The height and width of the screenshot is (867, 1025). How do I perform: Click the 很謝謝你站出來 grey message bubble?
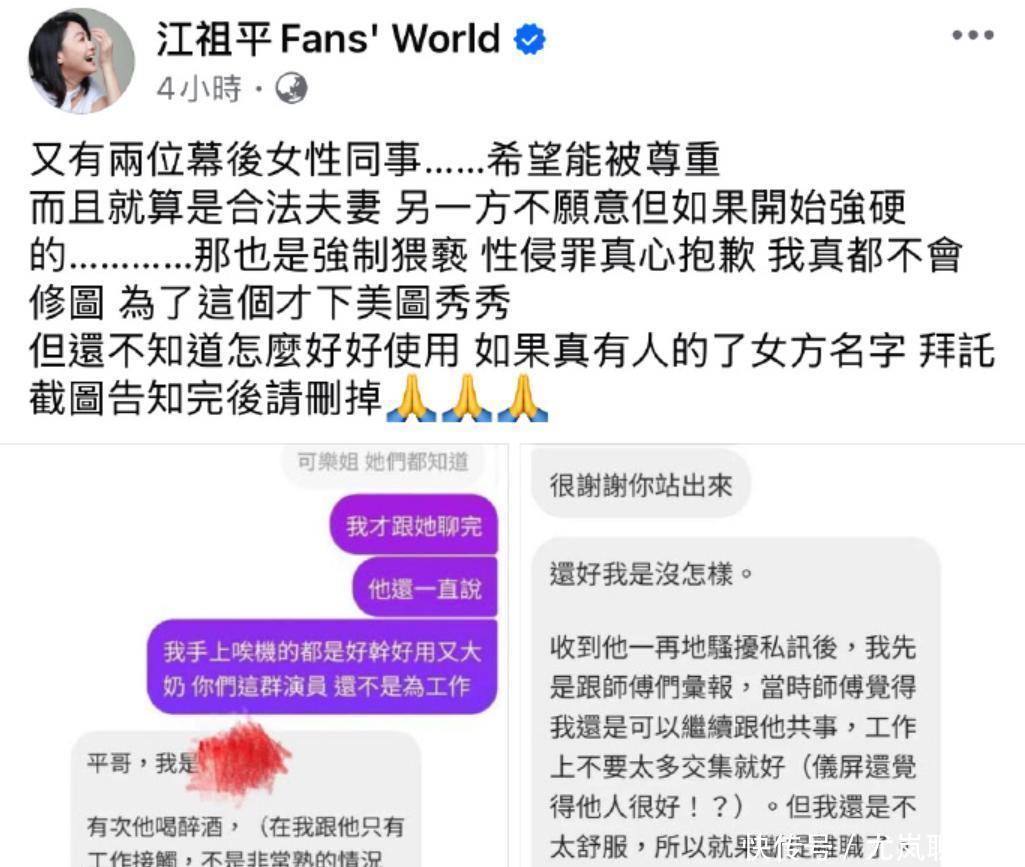[641, 485]
